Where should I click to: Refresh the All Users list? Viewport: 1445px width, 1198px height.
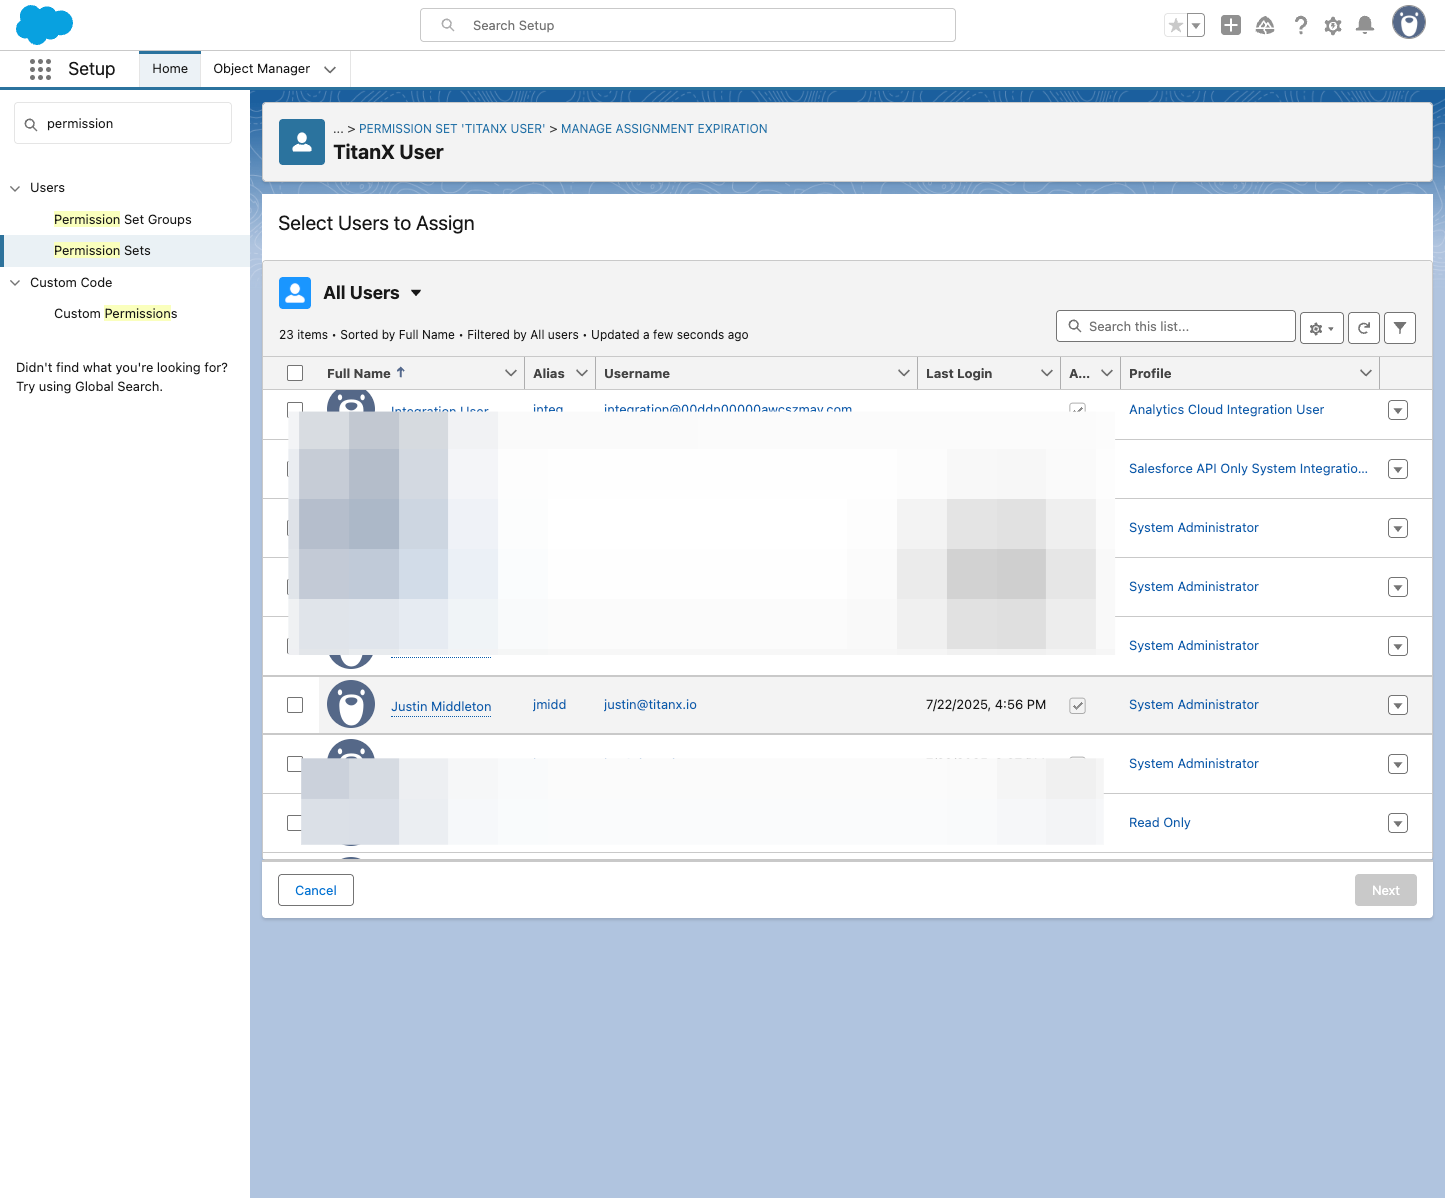point(1364,328)
